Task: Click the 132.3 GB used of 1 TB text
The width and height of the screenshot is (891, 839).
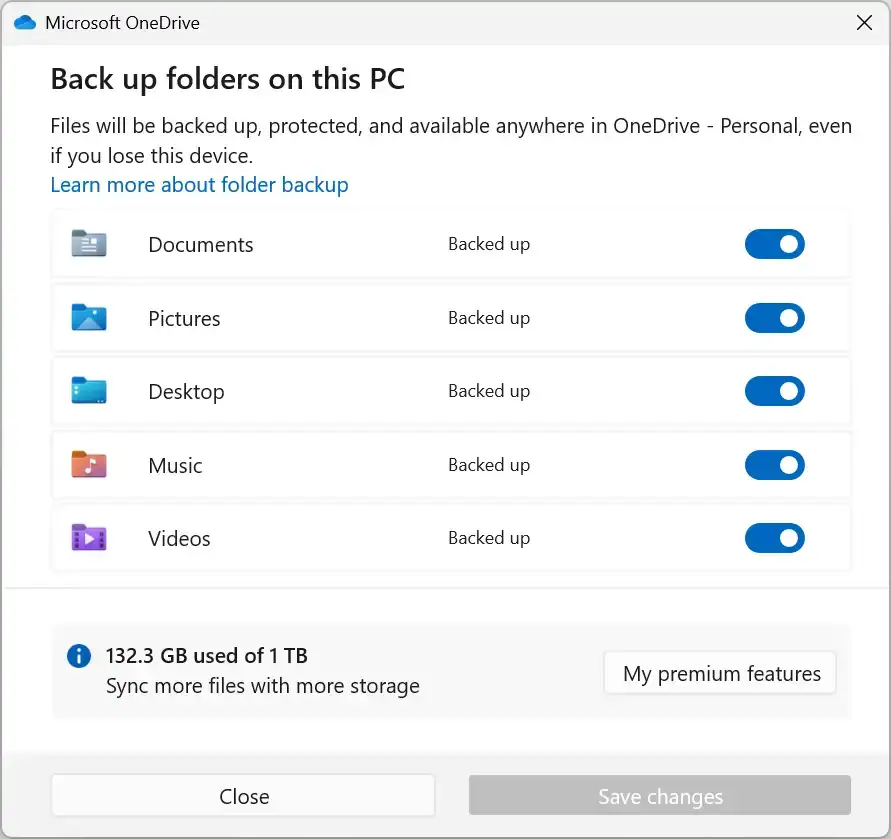Action: pyautogui.click(x=206, y=656)
